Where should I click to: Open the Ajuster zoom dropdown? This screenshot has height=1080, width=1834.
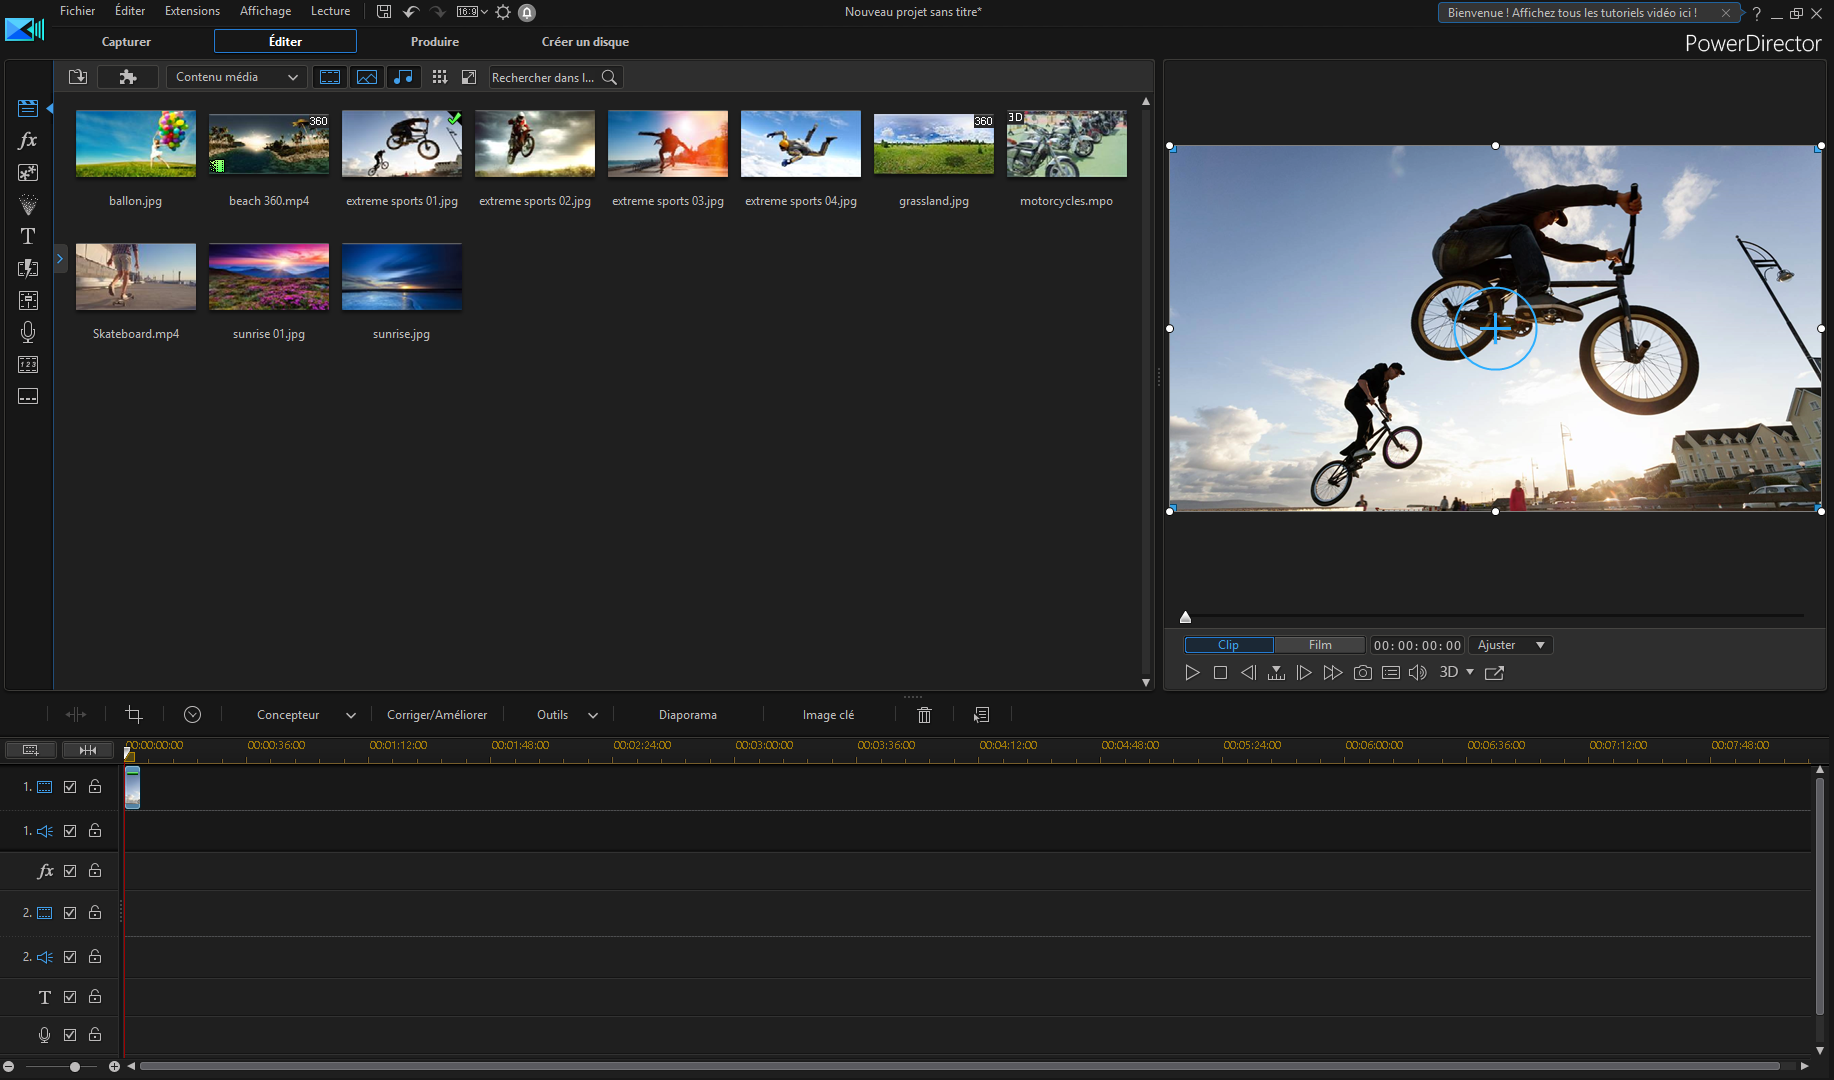(x=1510, y=645)
